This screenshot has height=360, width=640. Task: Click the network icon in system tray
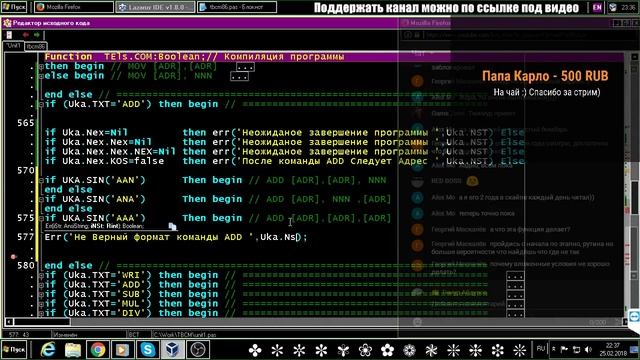coord(577,349)
